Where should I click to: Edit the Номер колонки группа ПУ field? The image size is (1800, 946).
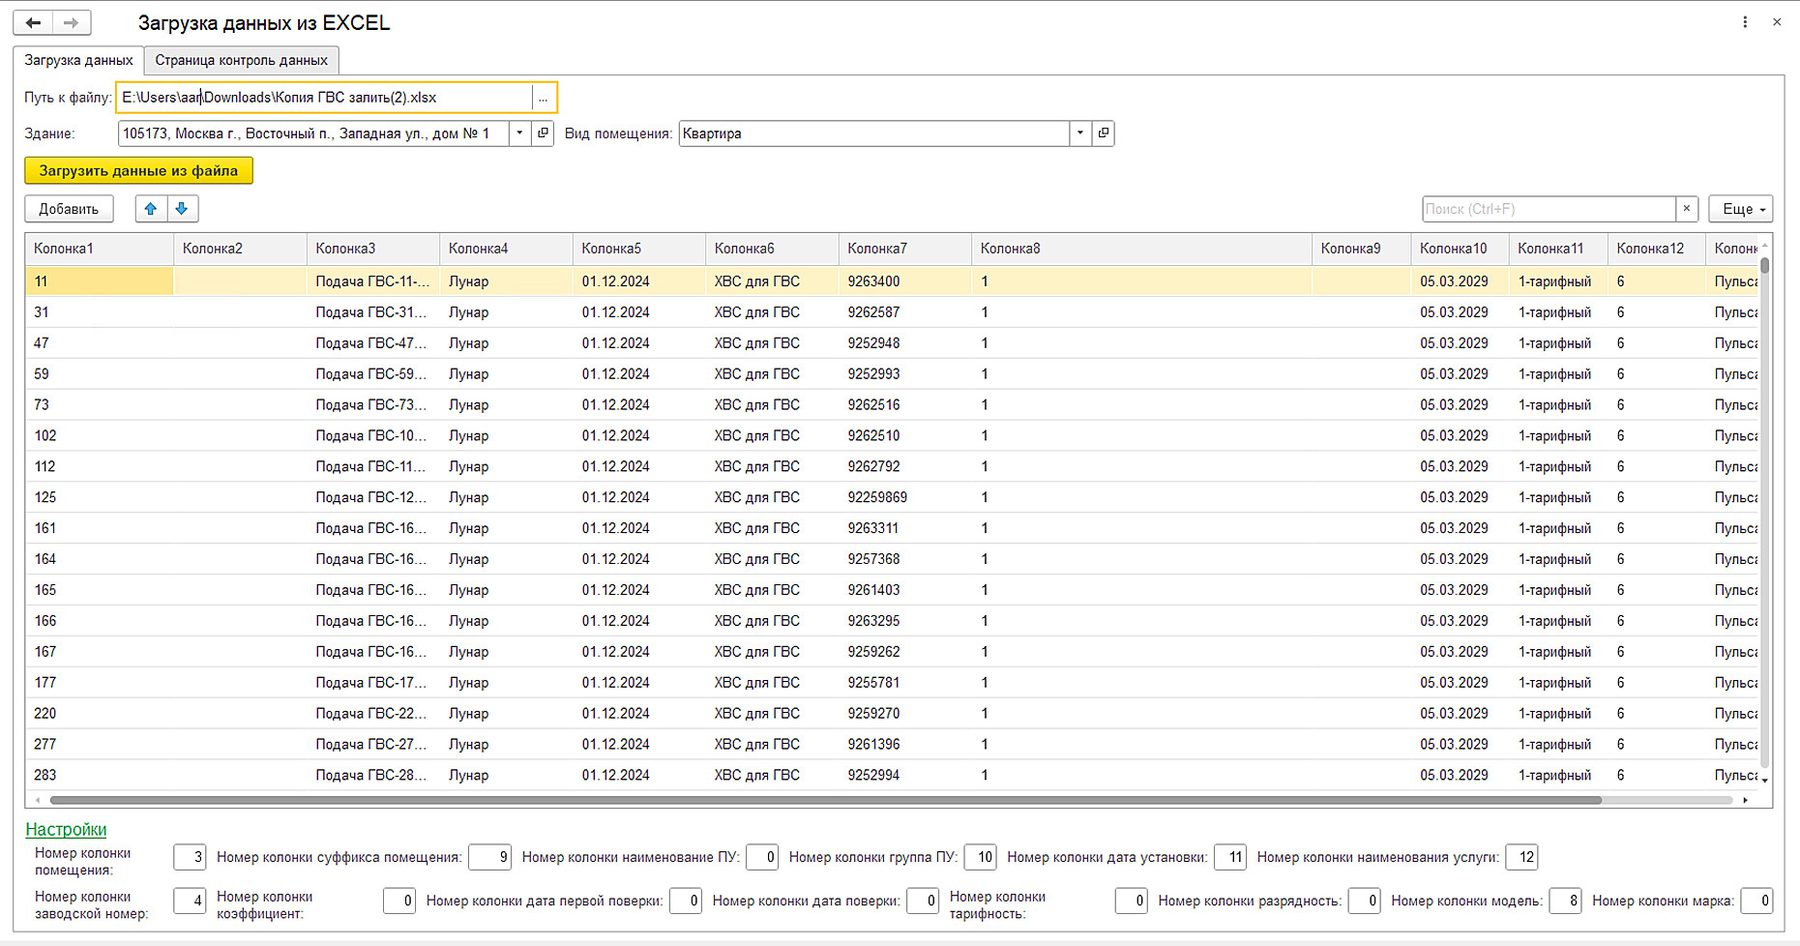point(981,857)
